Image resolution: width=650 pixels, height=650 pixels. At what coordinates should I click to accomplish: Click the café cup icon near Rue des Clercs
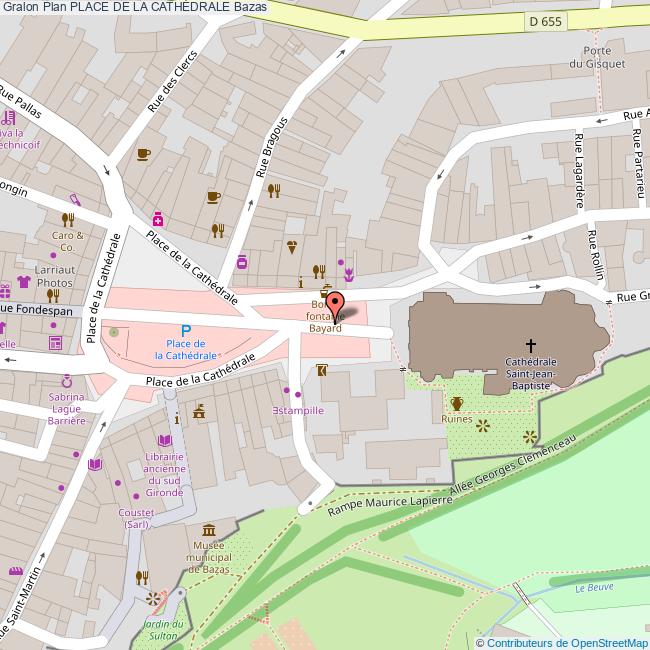pos(143,154)
